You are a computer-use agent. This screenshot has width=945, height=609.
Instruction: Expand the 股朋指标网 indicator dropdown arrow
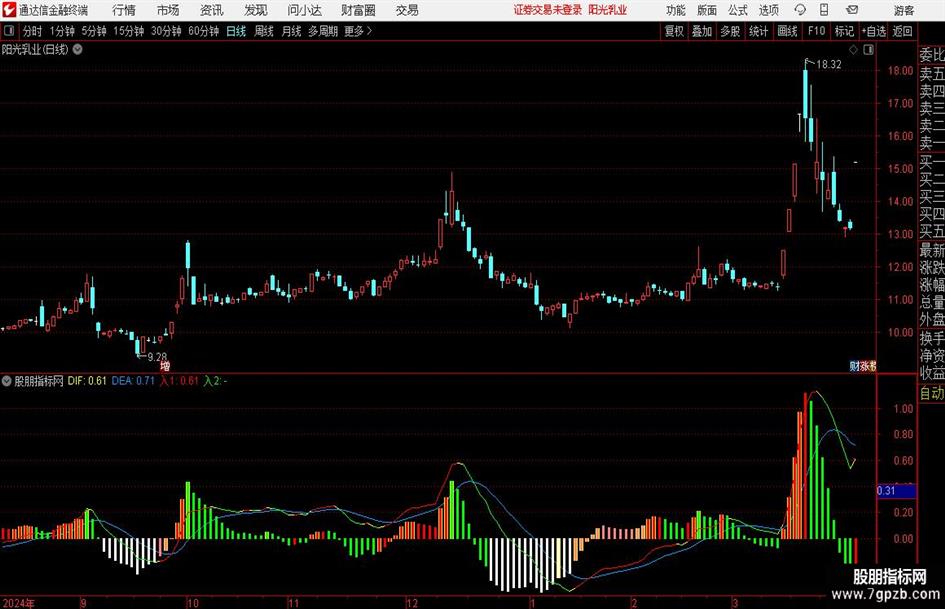pos(7,380)
